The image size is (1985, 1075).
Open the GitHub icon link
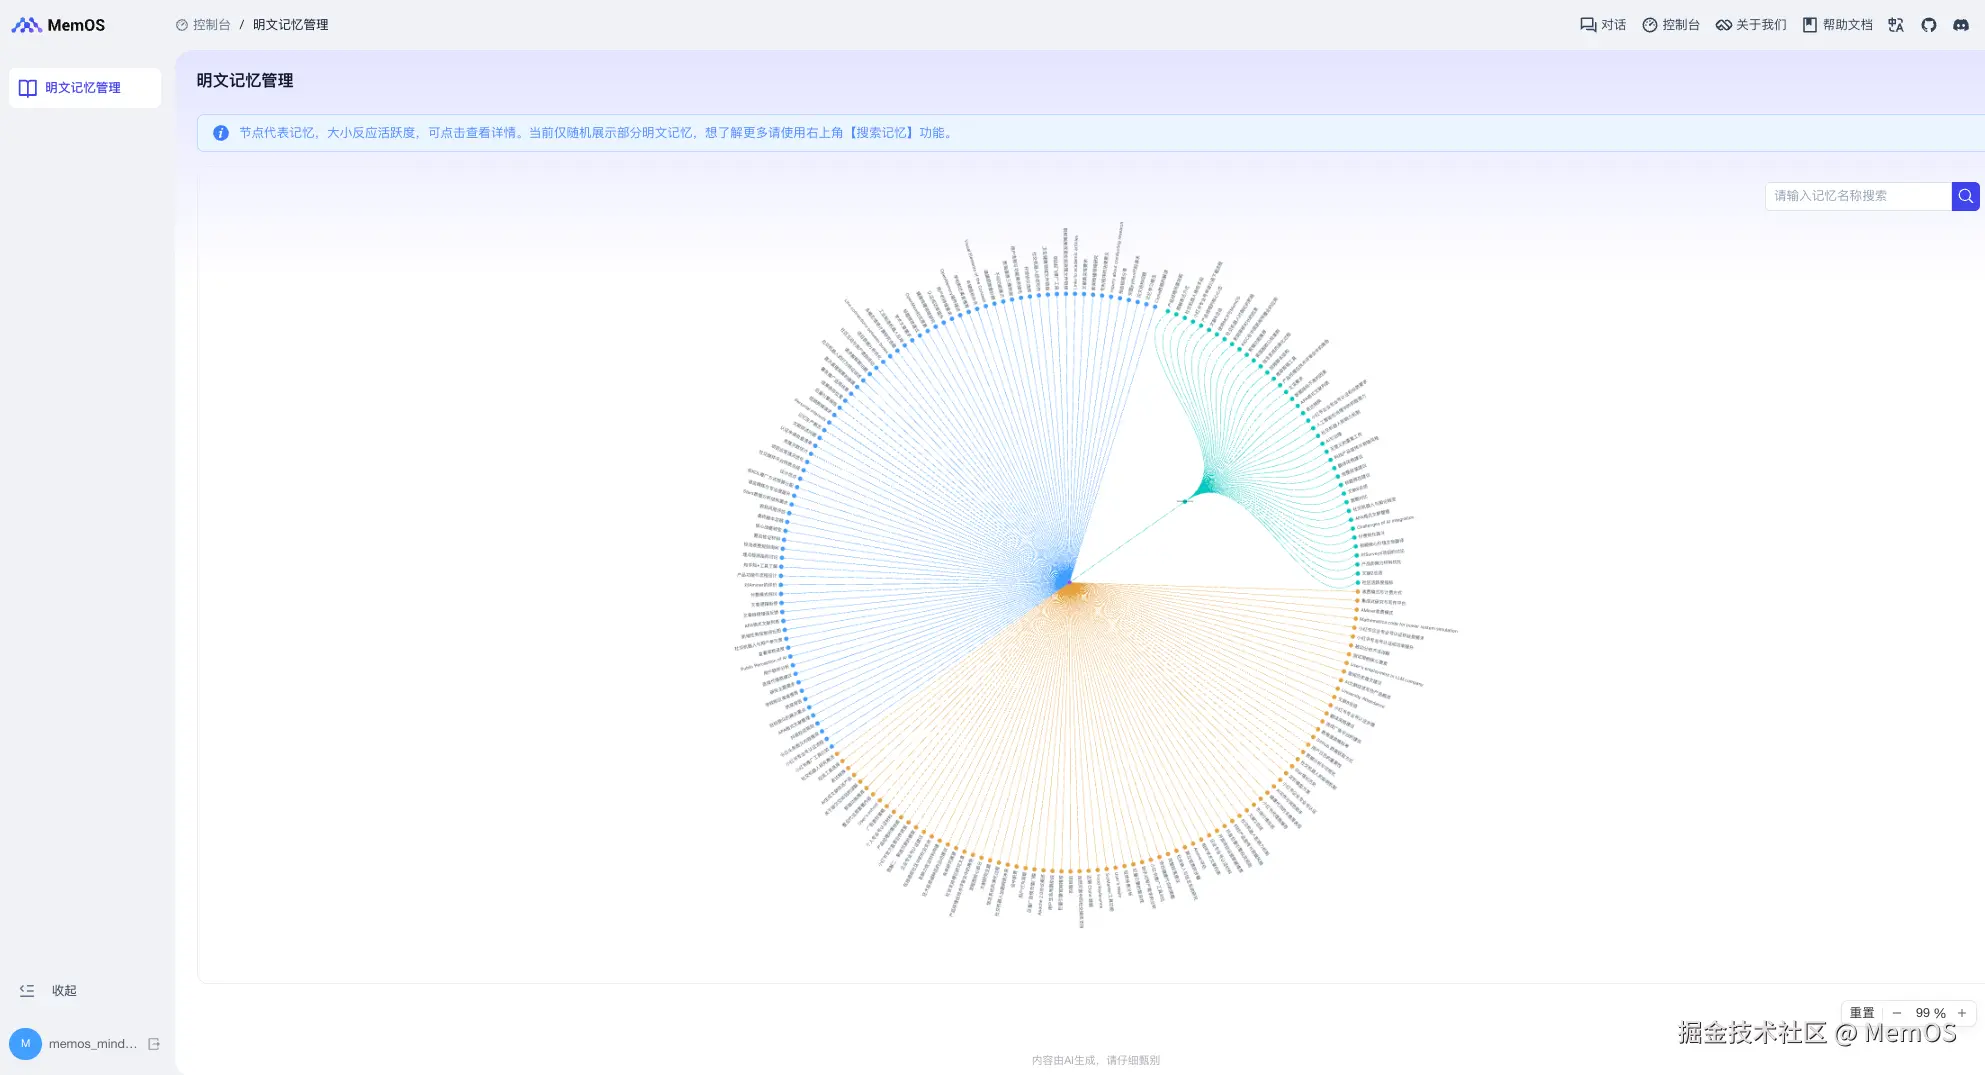pyautogui.click(x=1929, y=25)
